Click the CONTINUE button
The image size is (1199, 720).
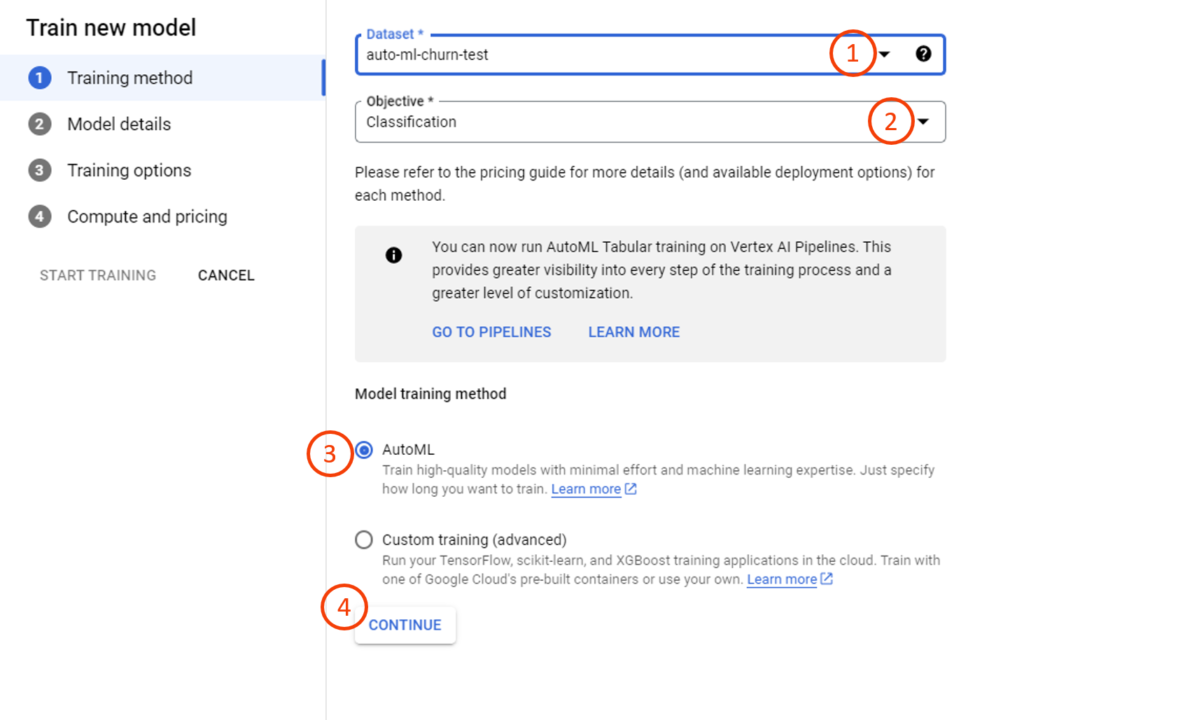coord(404,624)
